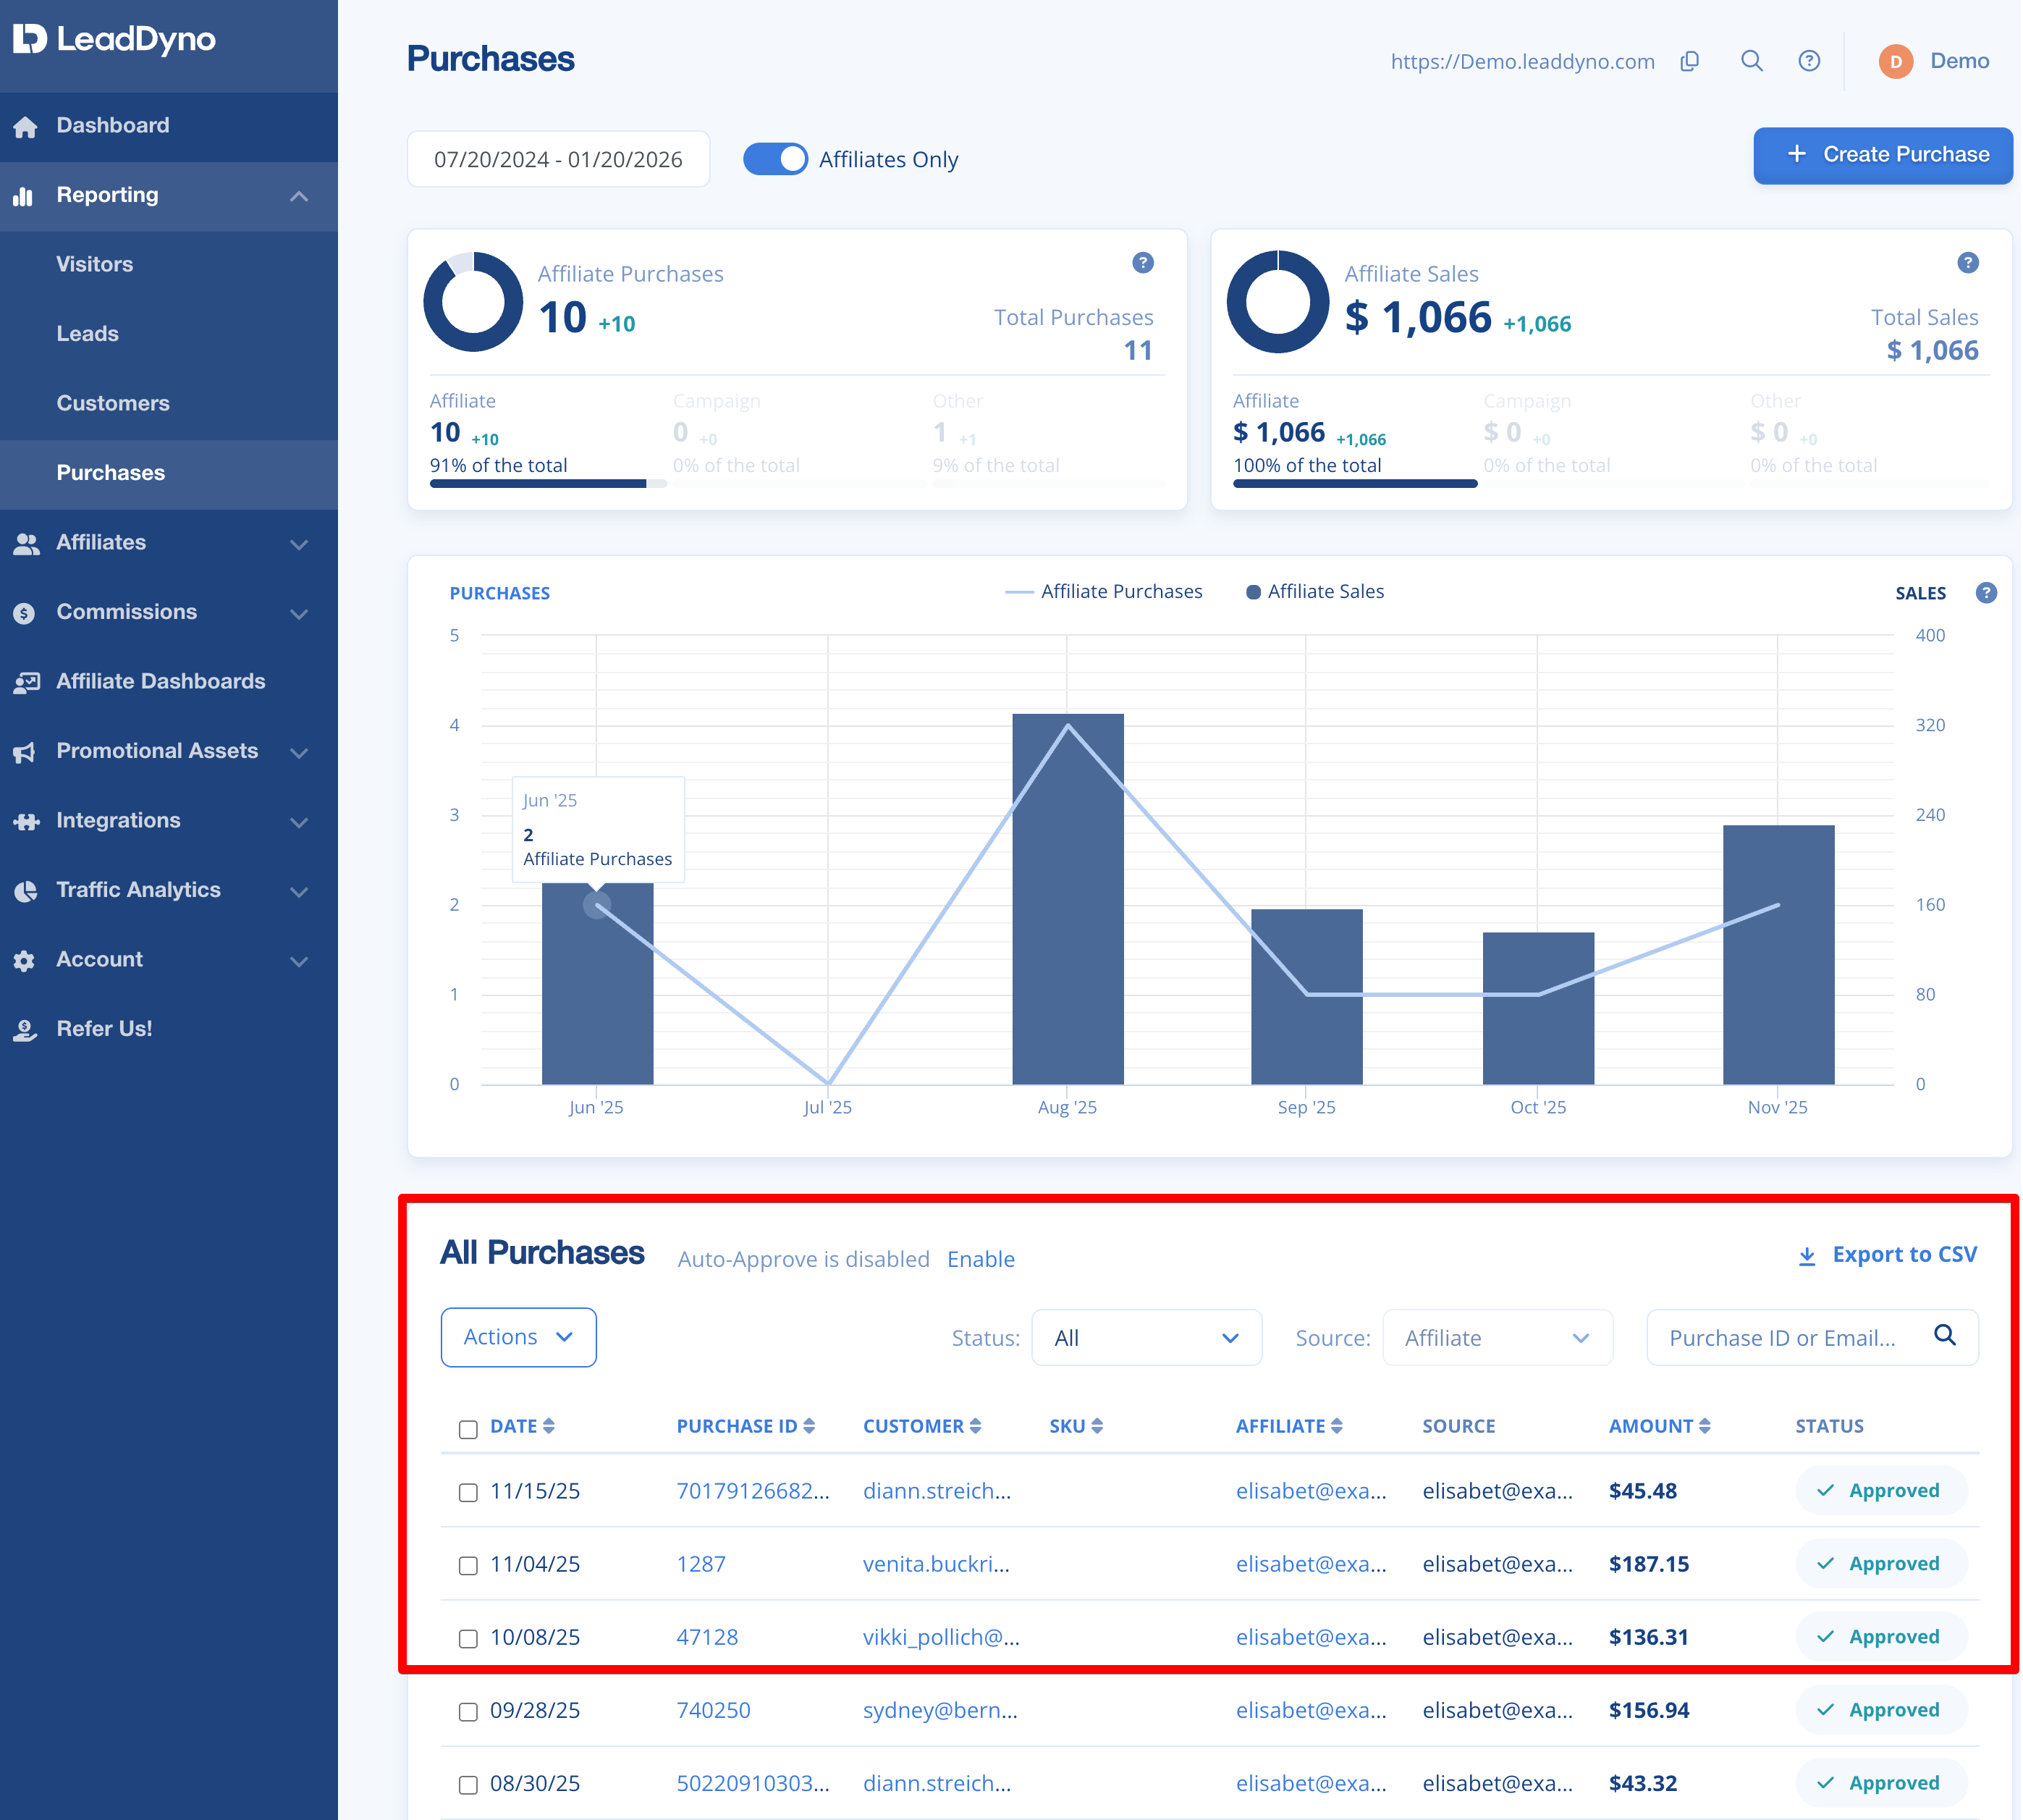Screen dimensions: 2023x1820
Task: Click the orange Demo avatar icon
Action: (1895, 61)
